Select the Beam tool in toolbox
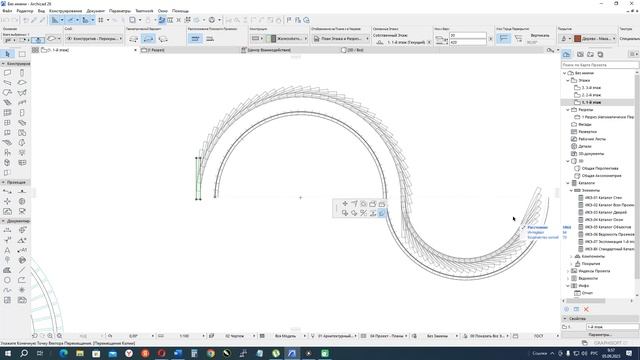The width and height of the screenshot is (640, 360). 7,82
